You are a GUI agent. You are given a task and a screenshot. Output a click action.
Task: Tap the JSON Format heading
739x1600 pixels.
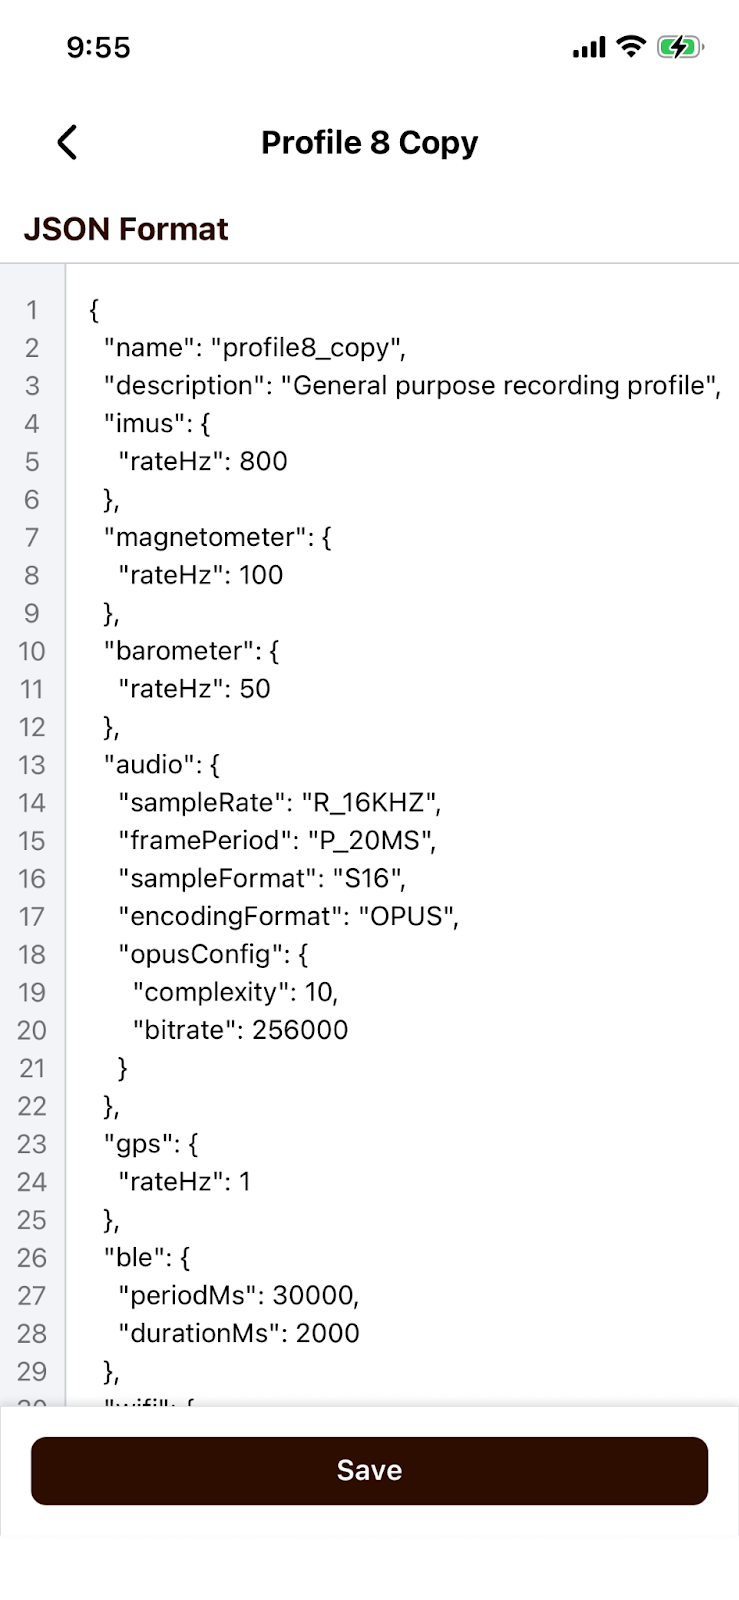point(126,229)
